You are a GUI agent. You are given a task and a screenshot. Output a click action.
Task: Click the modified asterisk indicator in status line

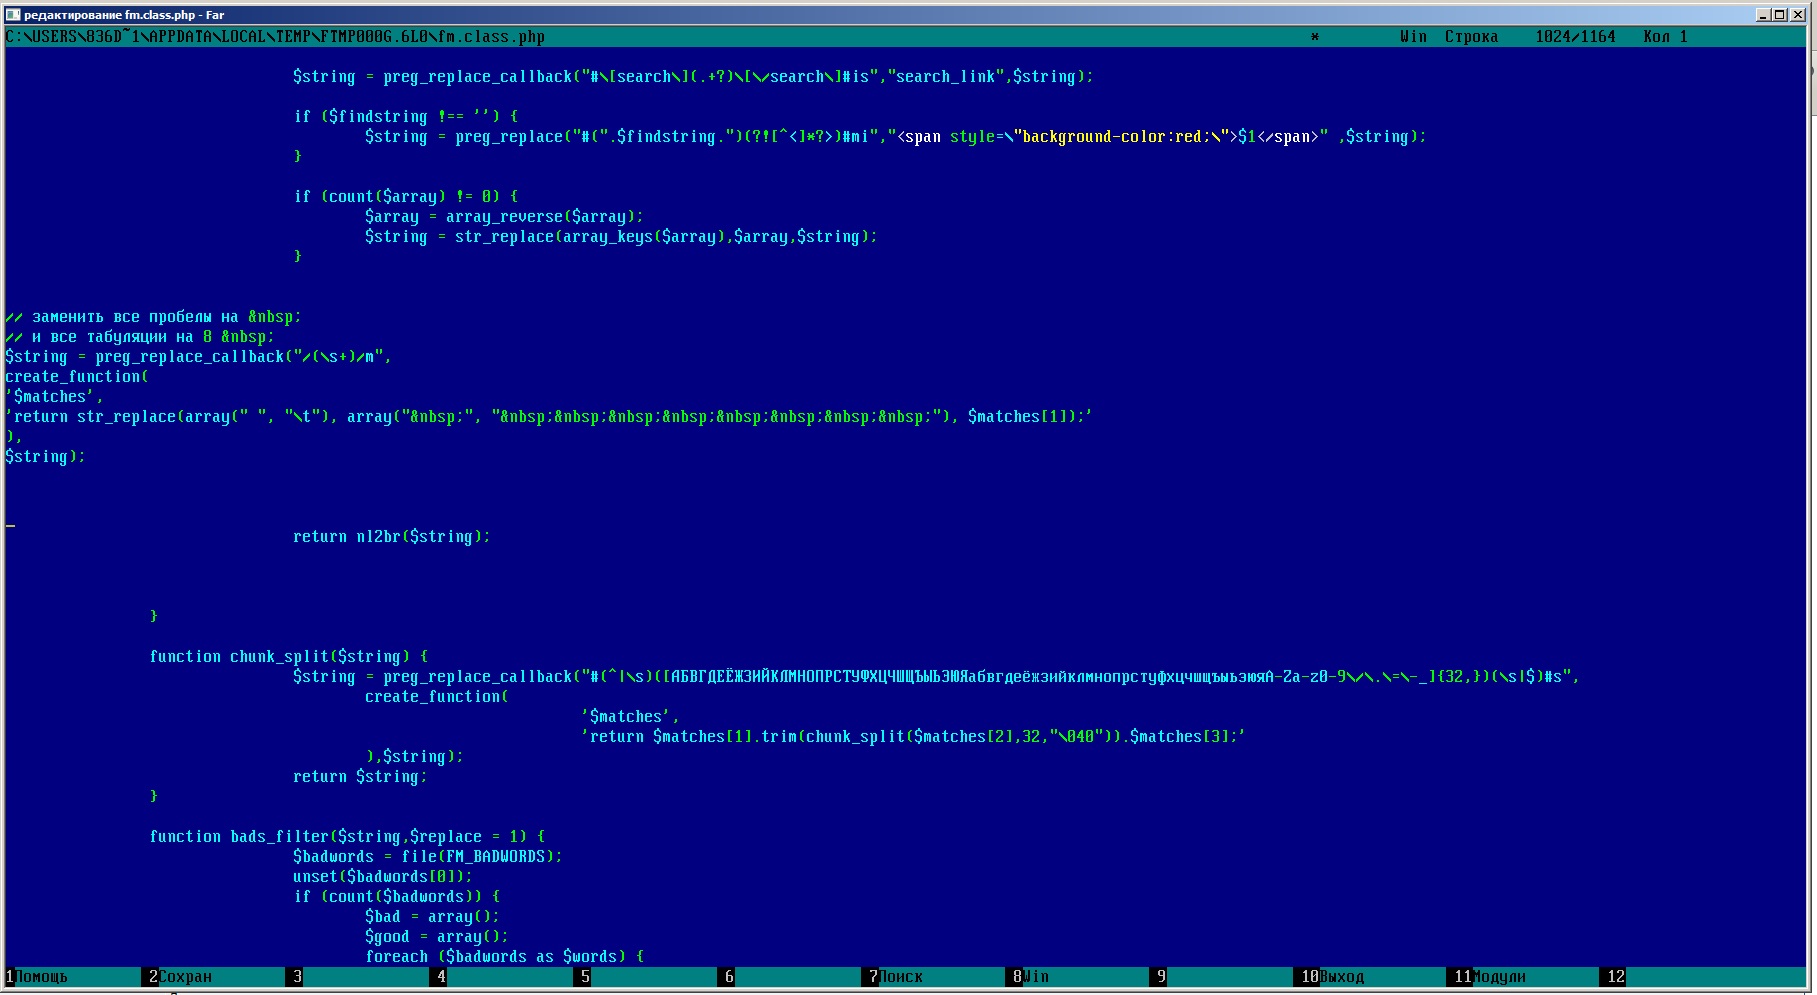(1315, 37)
